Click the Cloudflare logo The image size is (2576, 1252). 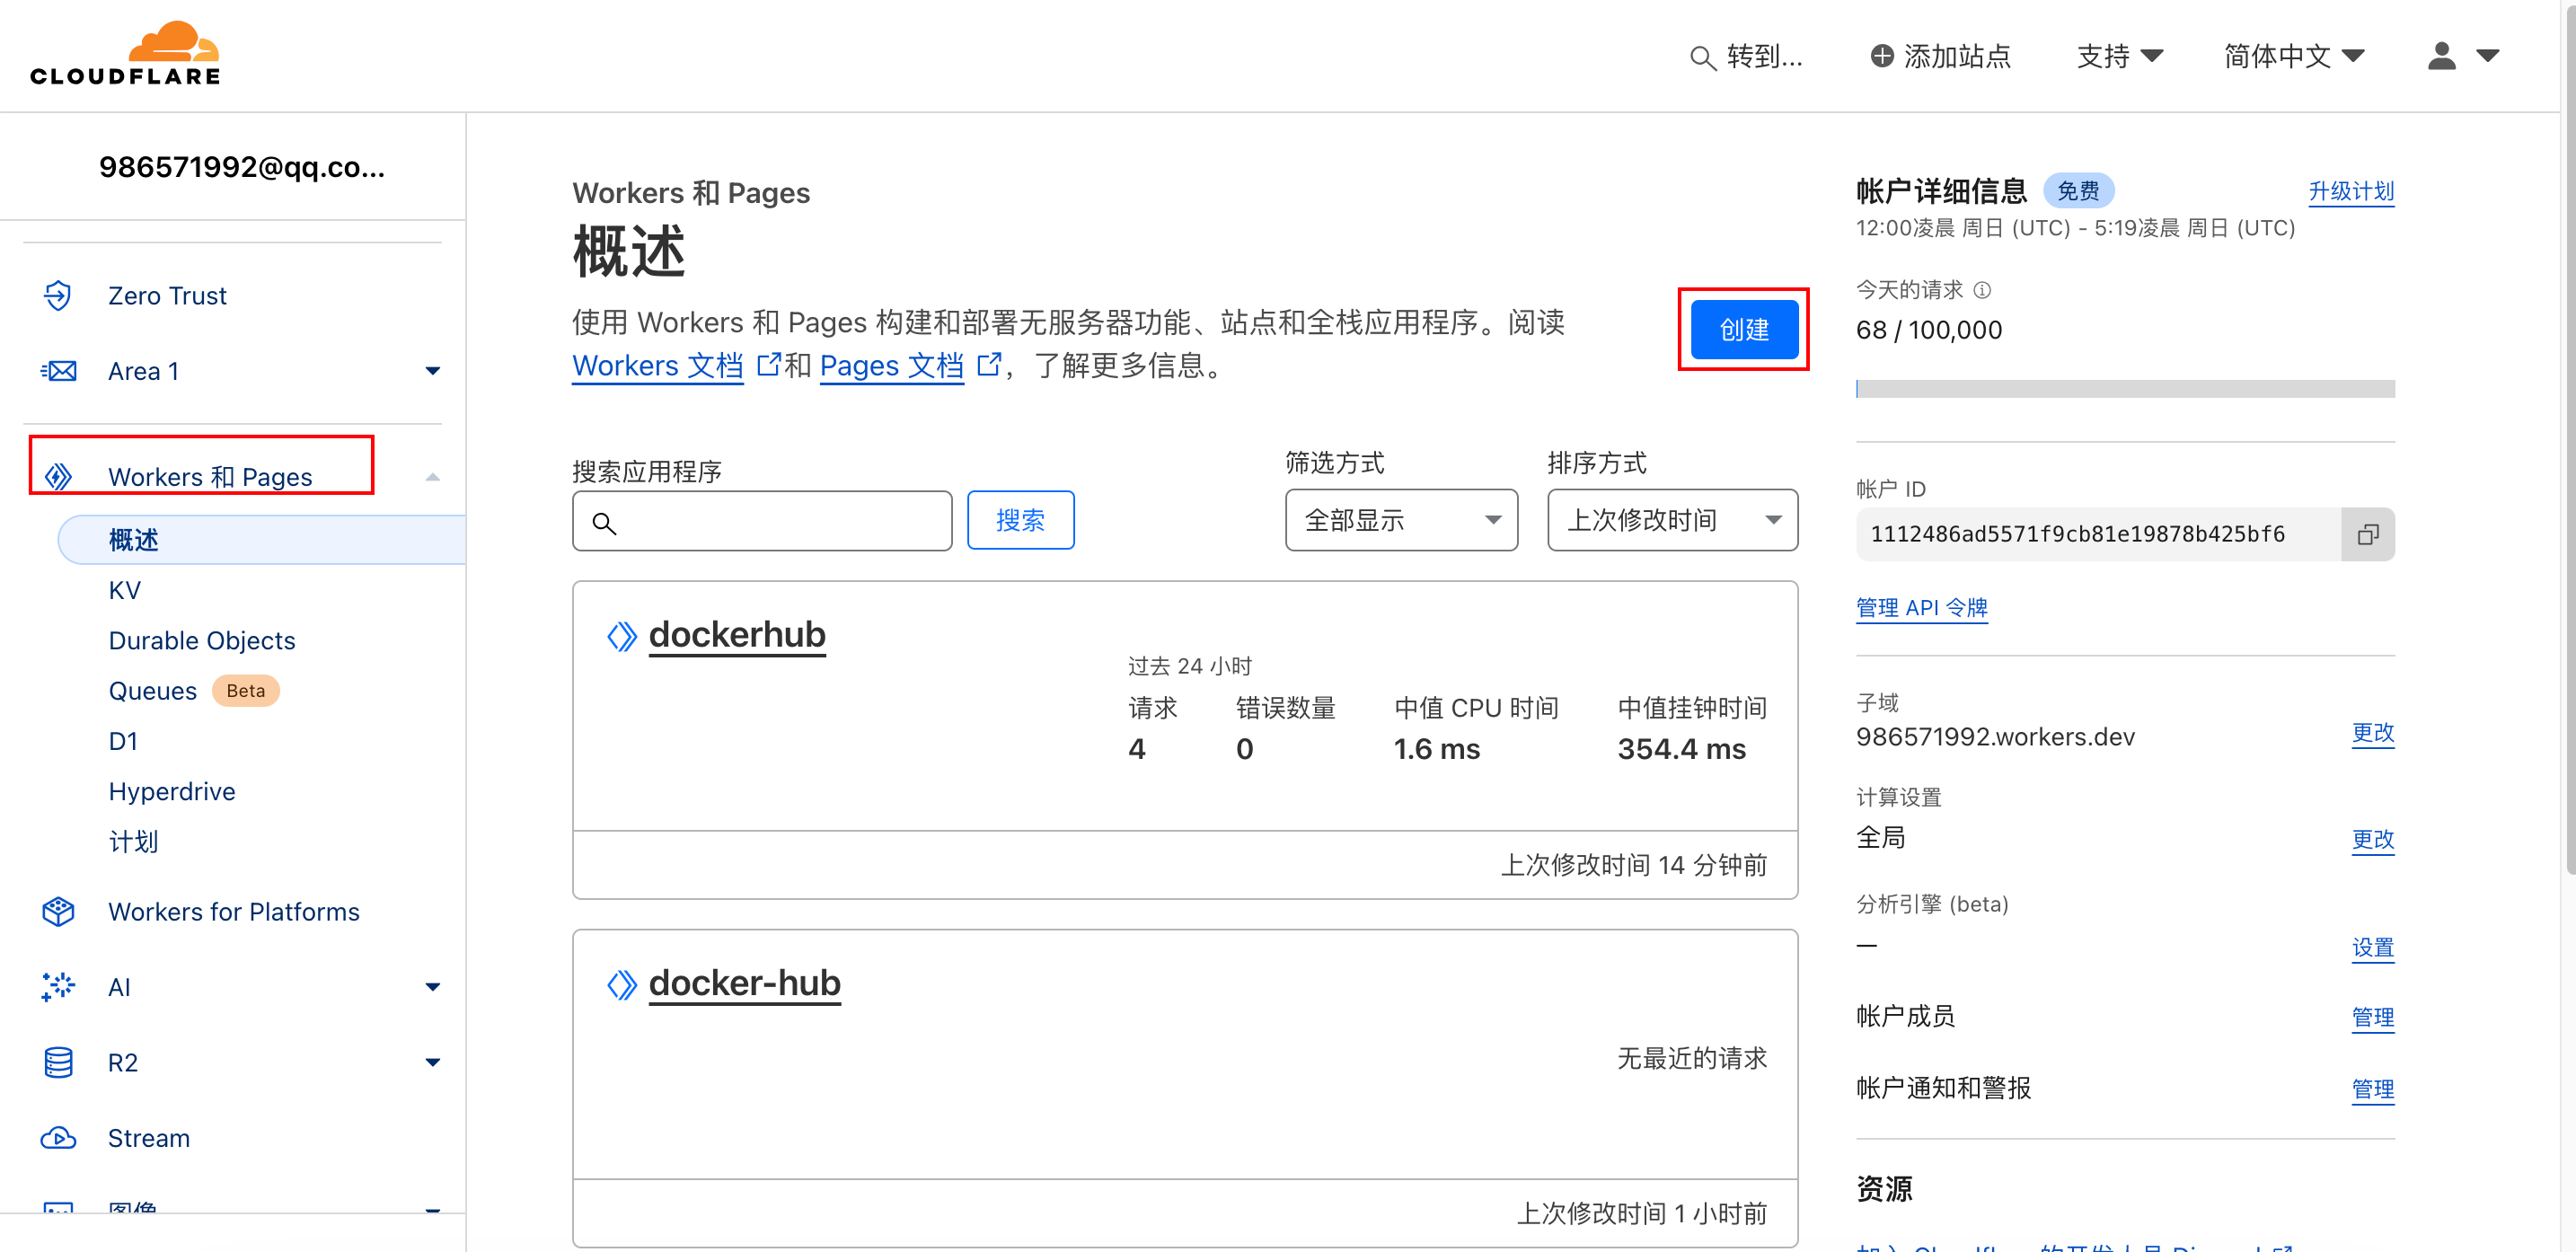point(125,54)
